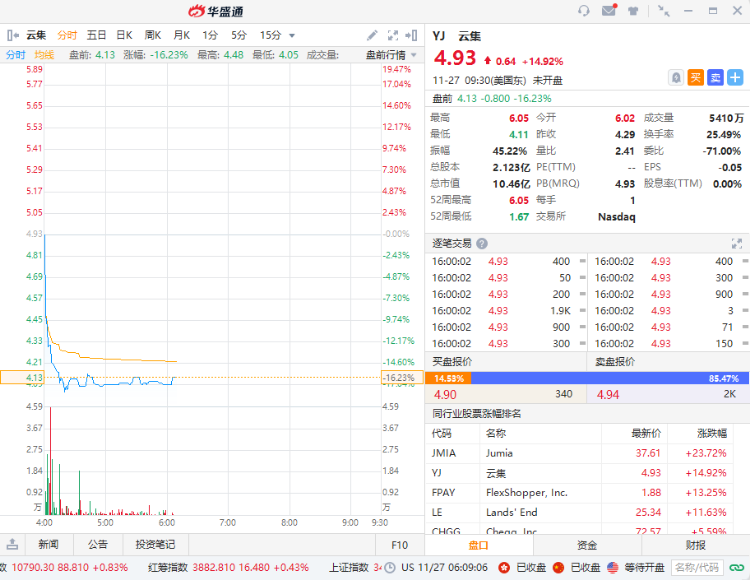Image resolution: width=750 pixels, height=580 pixels.
Task: Switch to 五日 five-day chart
Action: click(96, 35)
